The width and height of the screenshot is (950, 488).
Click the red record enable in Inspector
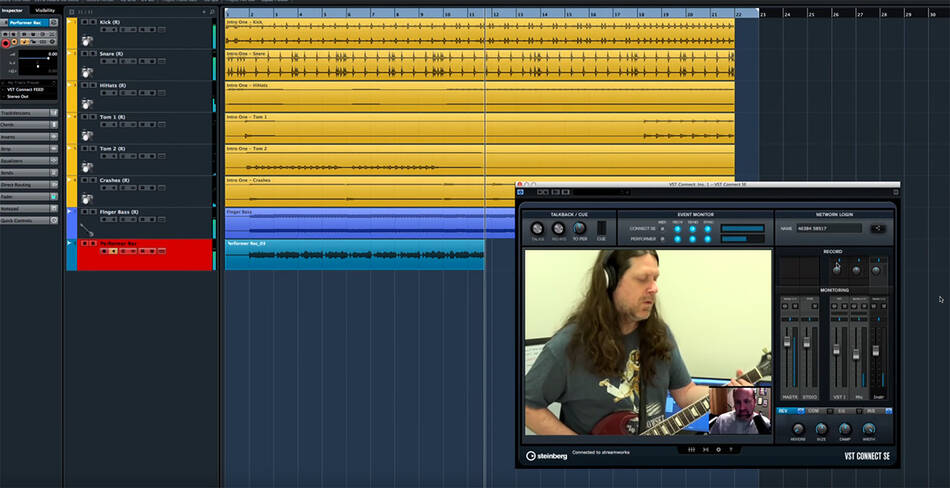click(x=6, y=43)
